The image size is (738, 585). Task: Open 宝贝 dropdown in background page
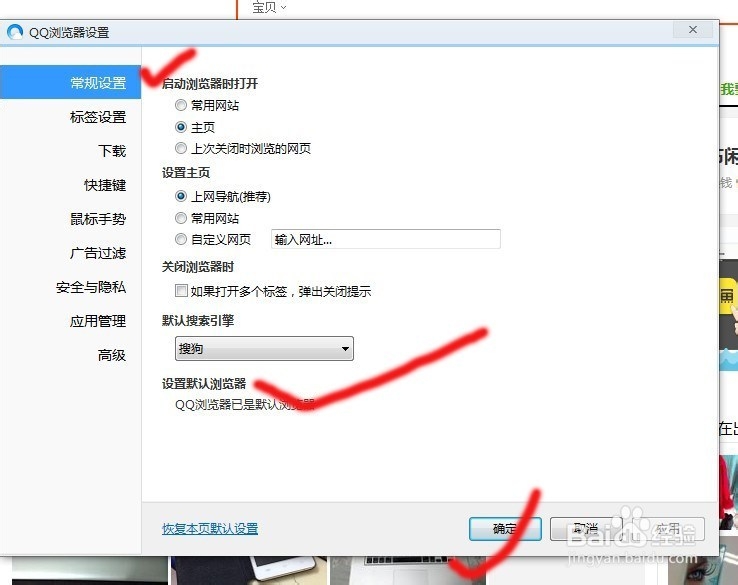[x=269, y=7]
